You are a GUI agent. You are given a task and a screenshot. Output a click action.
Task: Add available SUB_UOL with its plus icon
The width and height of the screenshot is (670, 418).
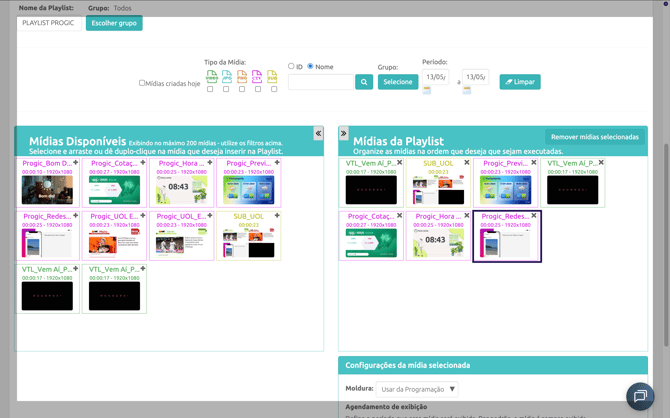coord(277,215)
